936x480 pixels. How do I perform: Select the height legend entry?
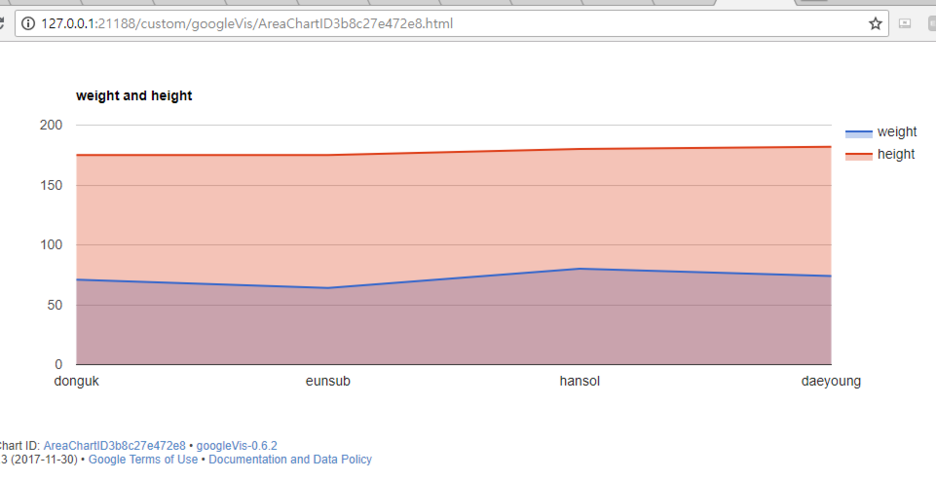pyautogui.click(x=880, y=155)
